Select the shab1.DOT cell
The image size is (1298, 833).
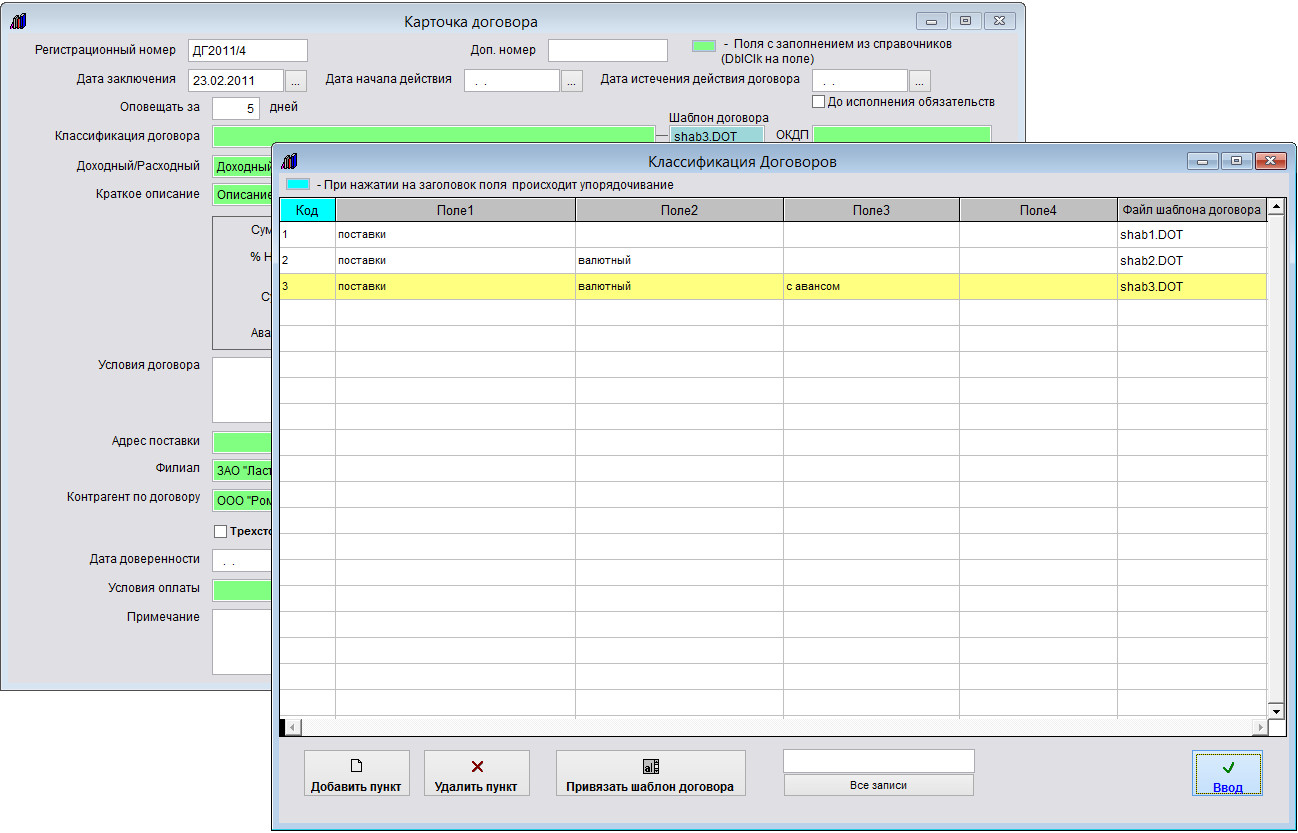click(x=1192, y=235)
